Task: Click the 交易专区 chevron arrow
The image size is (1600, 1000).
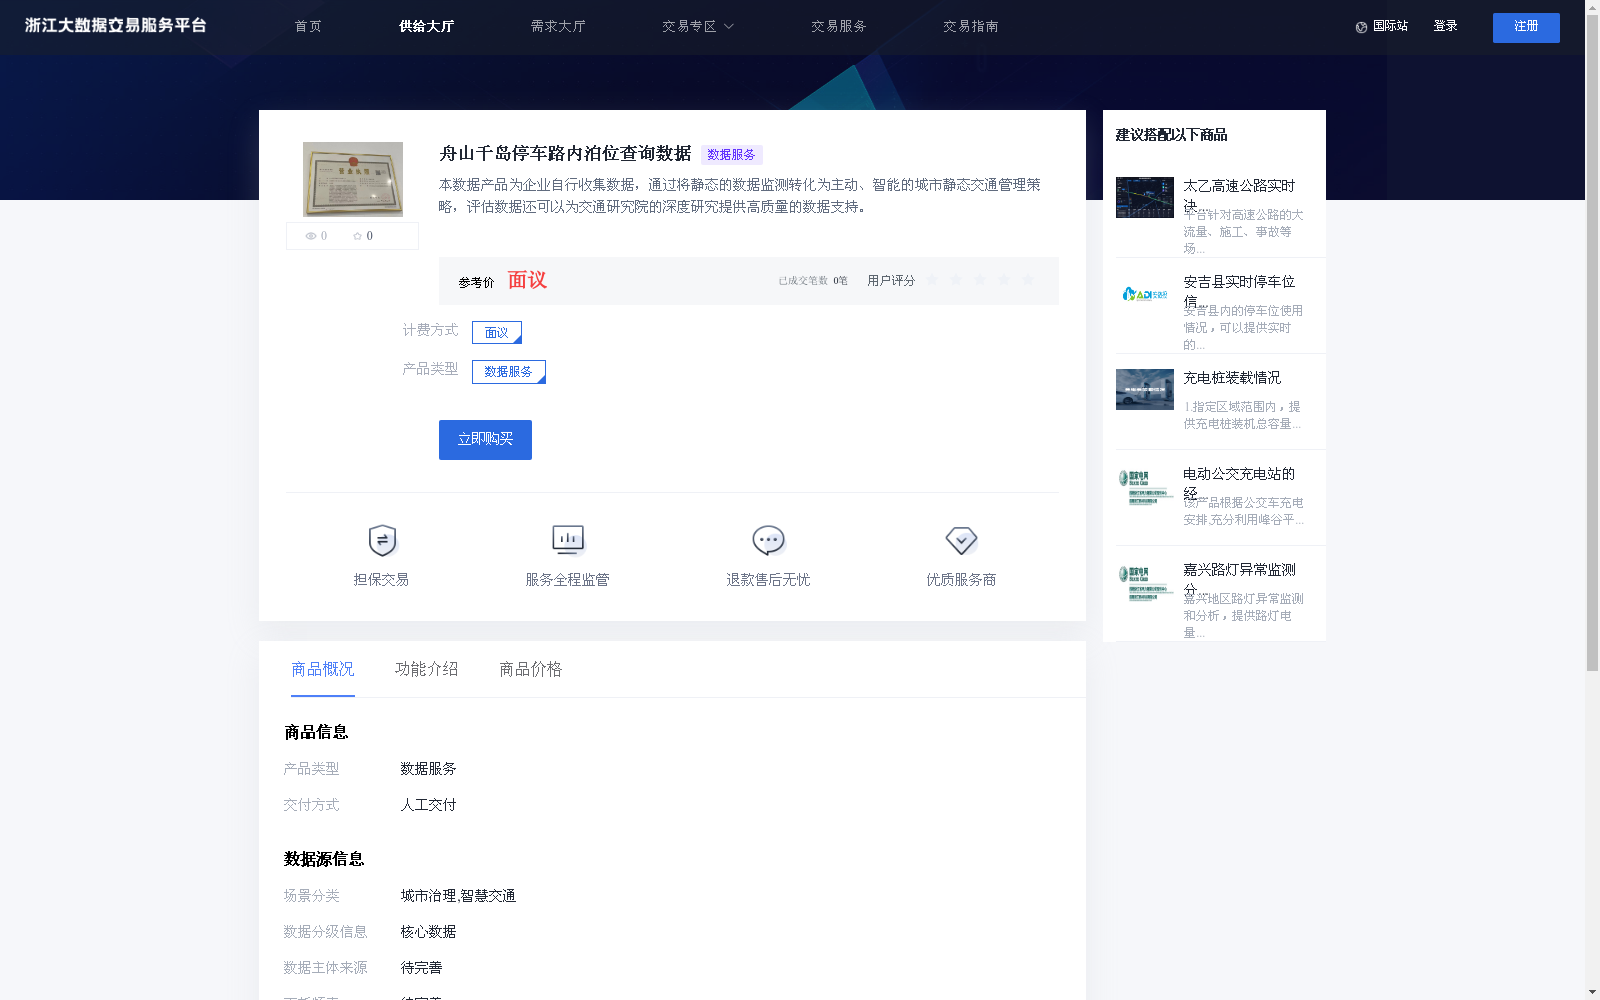Action: (x=729, y=27)
